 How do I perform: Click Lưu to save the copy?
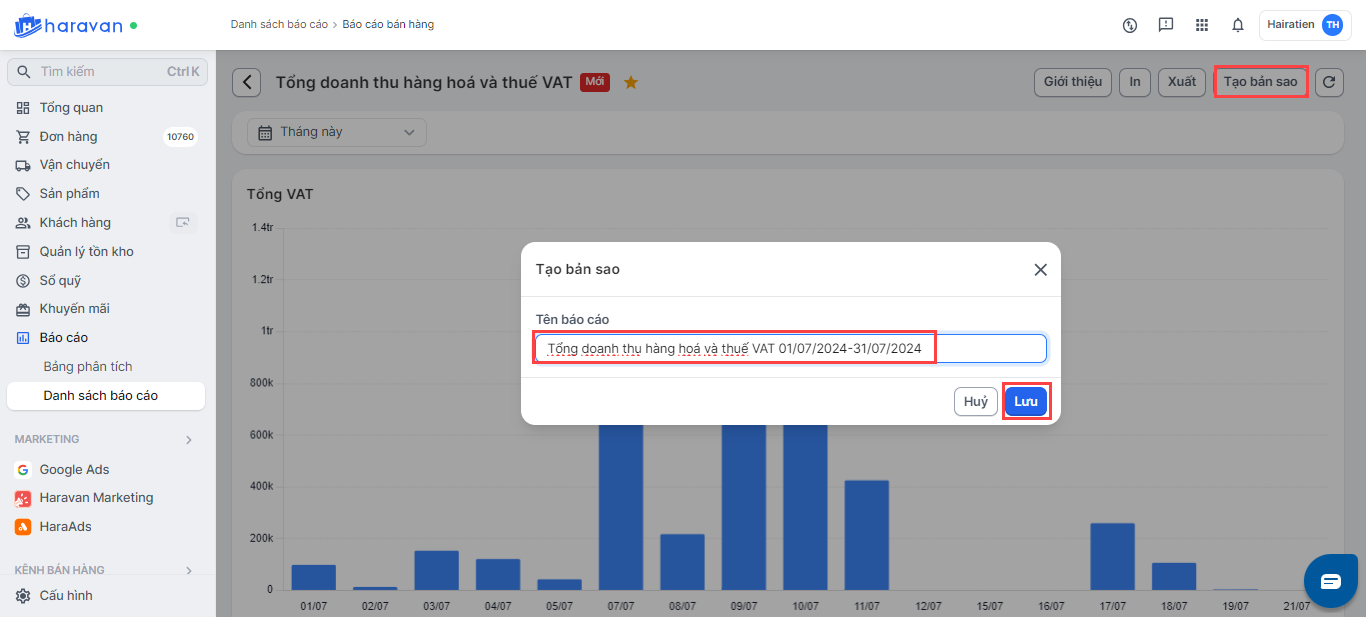[x=1026, y=402]
